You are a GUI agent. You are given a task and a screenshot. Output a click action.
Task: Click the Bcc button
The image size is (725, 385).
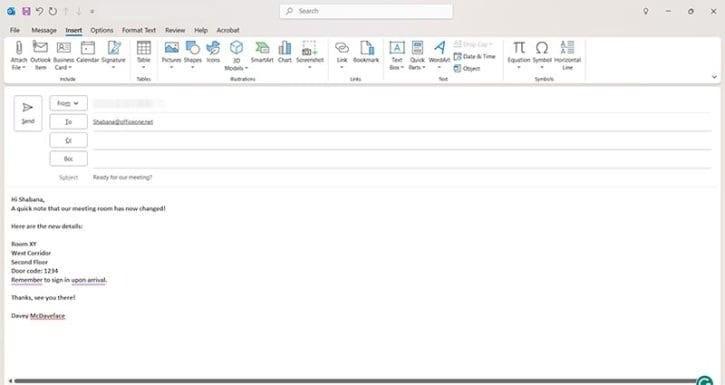point(68,159)
